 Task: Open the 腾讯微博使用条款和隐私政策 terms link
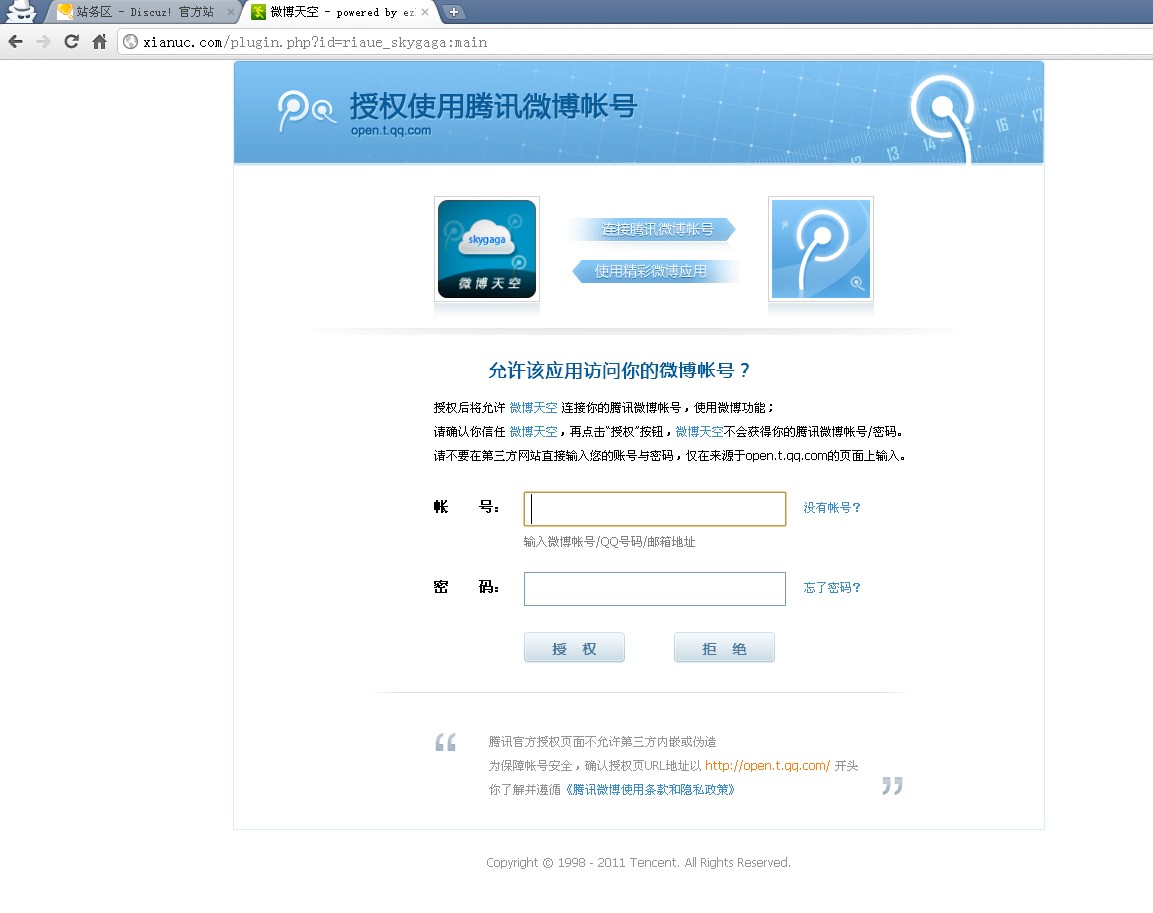pos(651,789)
